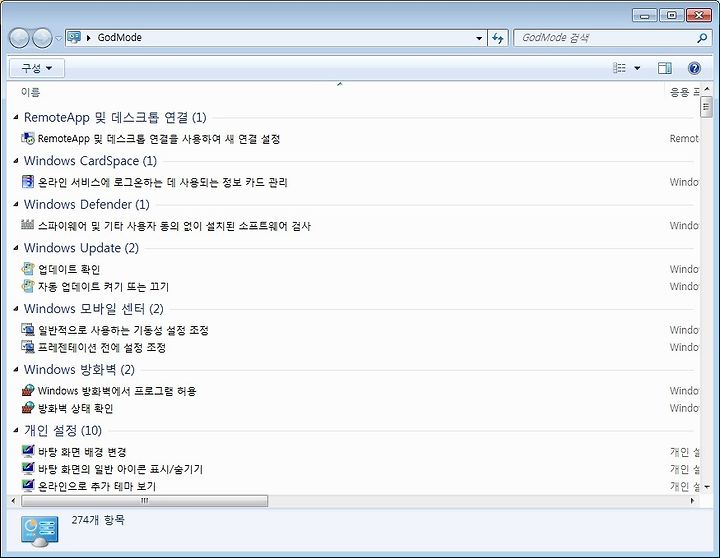Collapse the Windows 모바일 센터 group
720x558 pixels.
[x=16, y=309]
